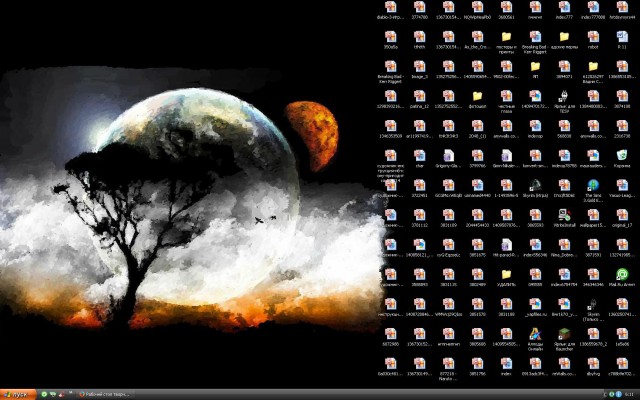The height and width of the screenshot is (400, 640).
Task: Open the постеры и принты folder
Action: [x=506, y=37]
